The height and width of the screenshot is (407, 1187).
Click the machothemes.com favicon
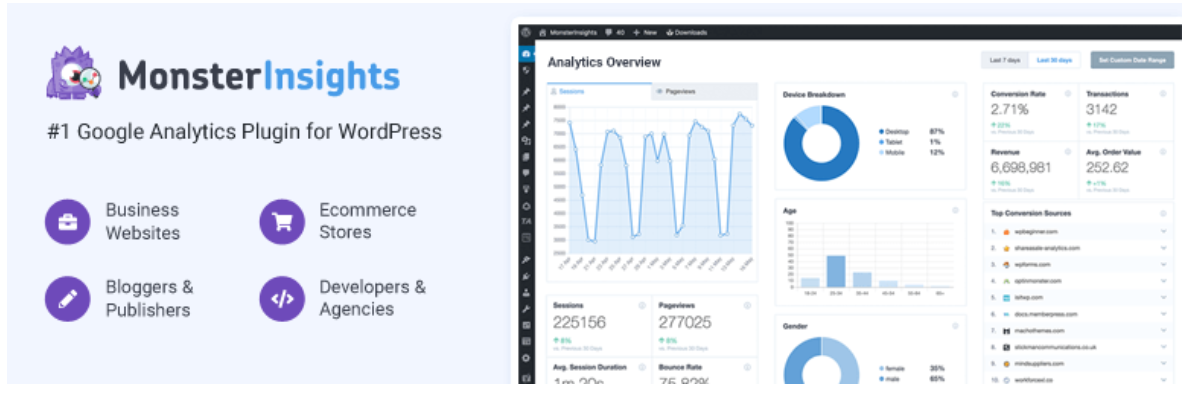click(1007, 331)
